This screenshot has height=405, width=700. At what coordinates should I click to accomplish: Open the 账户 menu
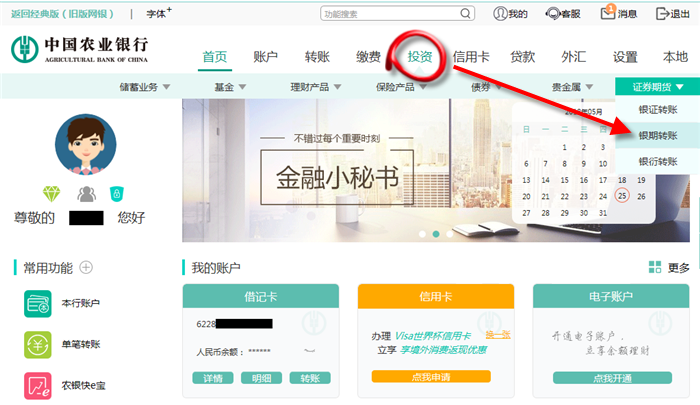click(x=266, y=57)
